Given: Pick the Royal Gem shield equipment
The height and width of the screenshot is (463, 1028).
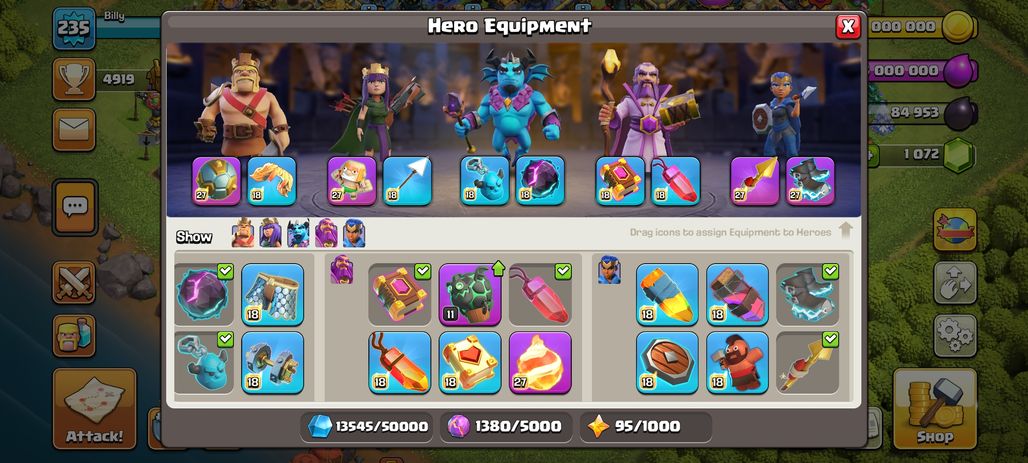Looking at the screenshot, I should 667,363.
